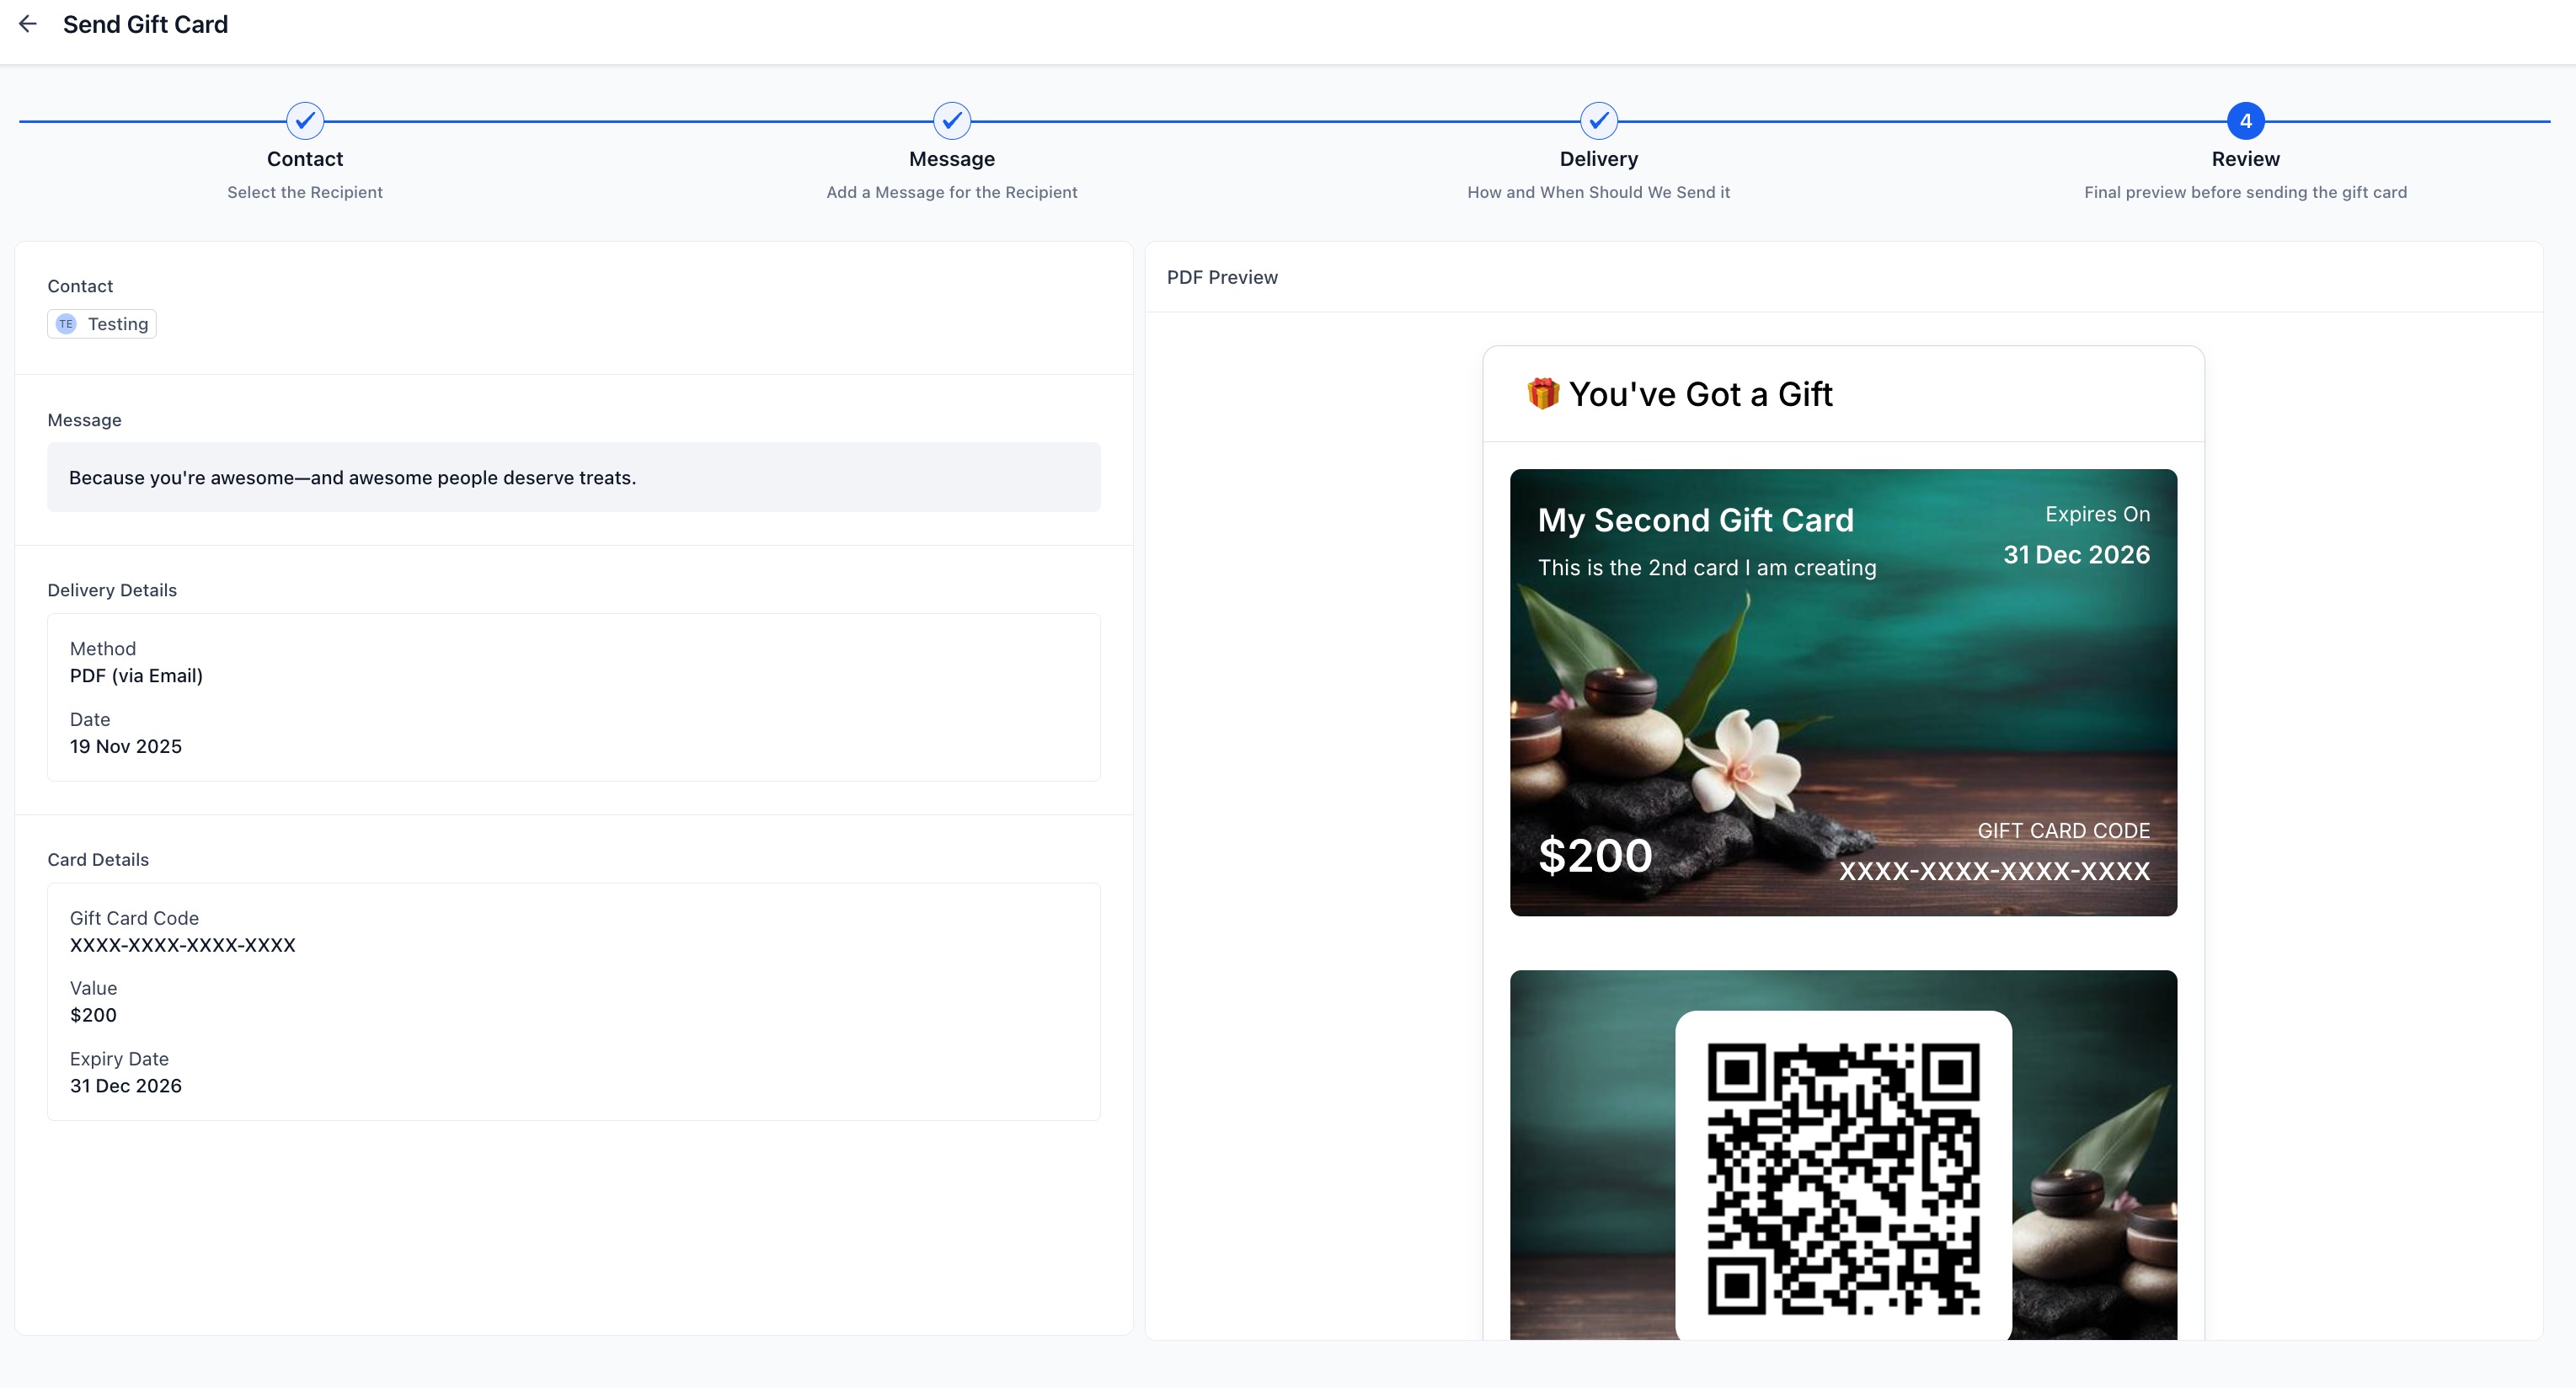
Task: Click the TE avatar in contact chip
Action: click(66, 324)
